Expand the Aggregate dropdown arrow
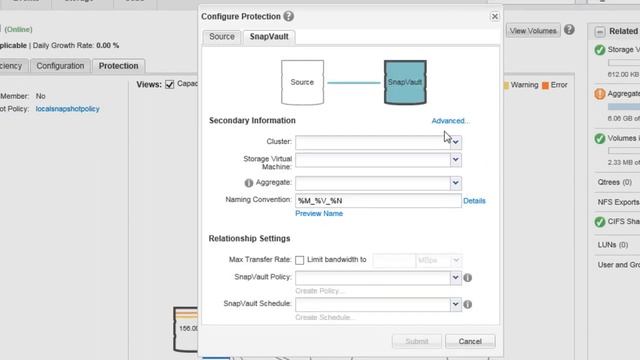640x360 pixels. (456, 183)
